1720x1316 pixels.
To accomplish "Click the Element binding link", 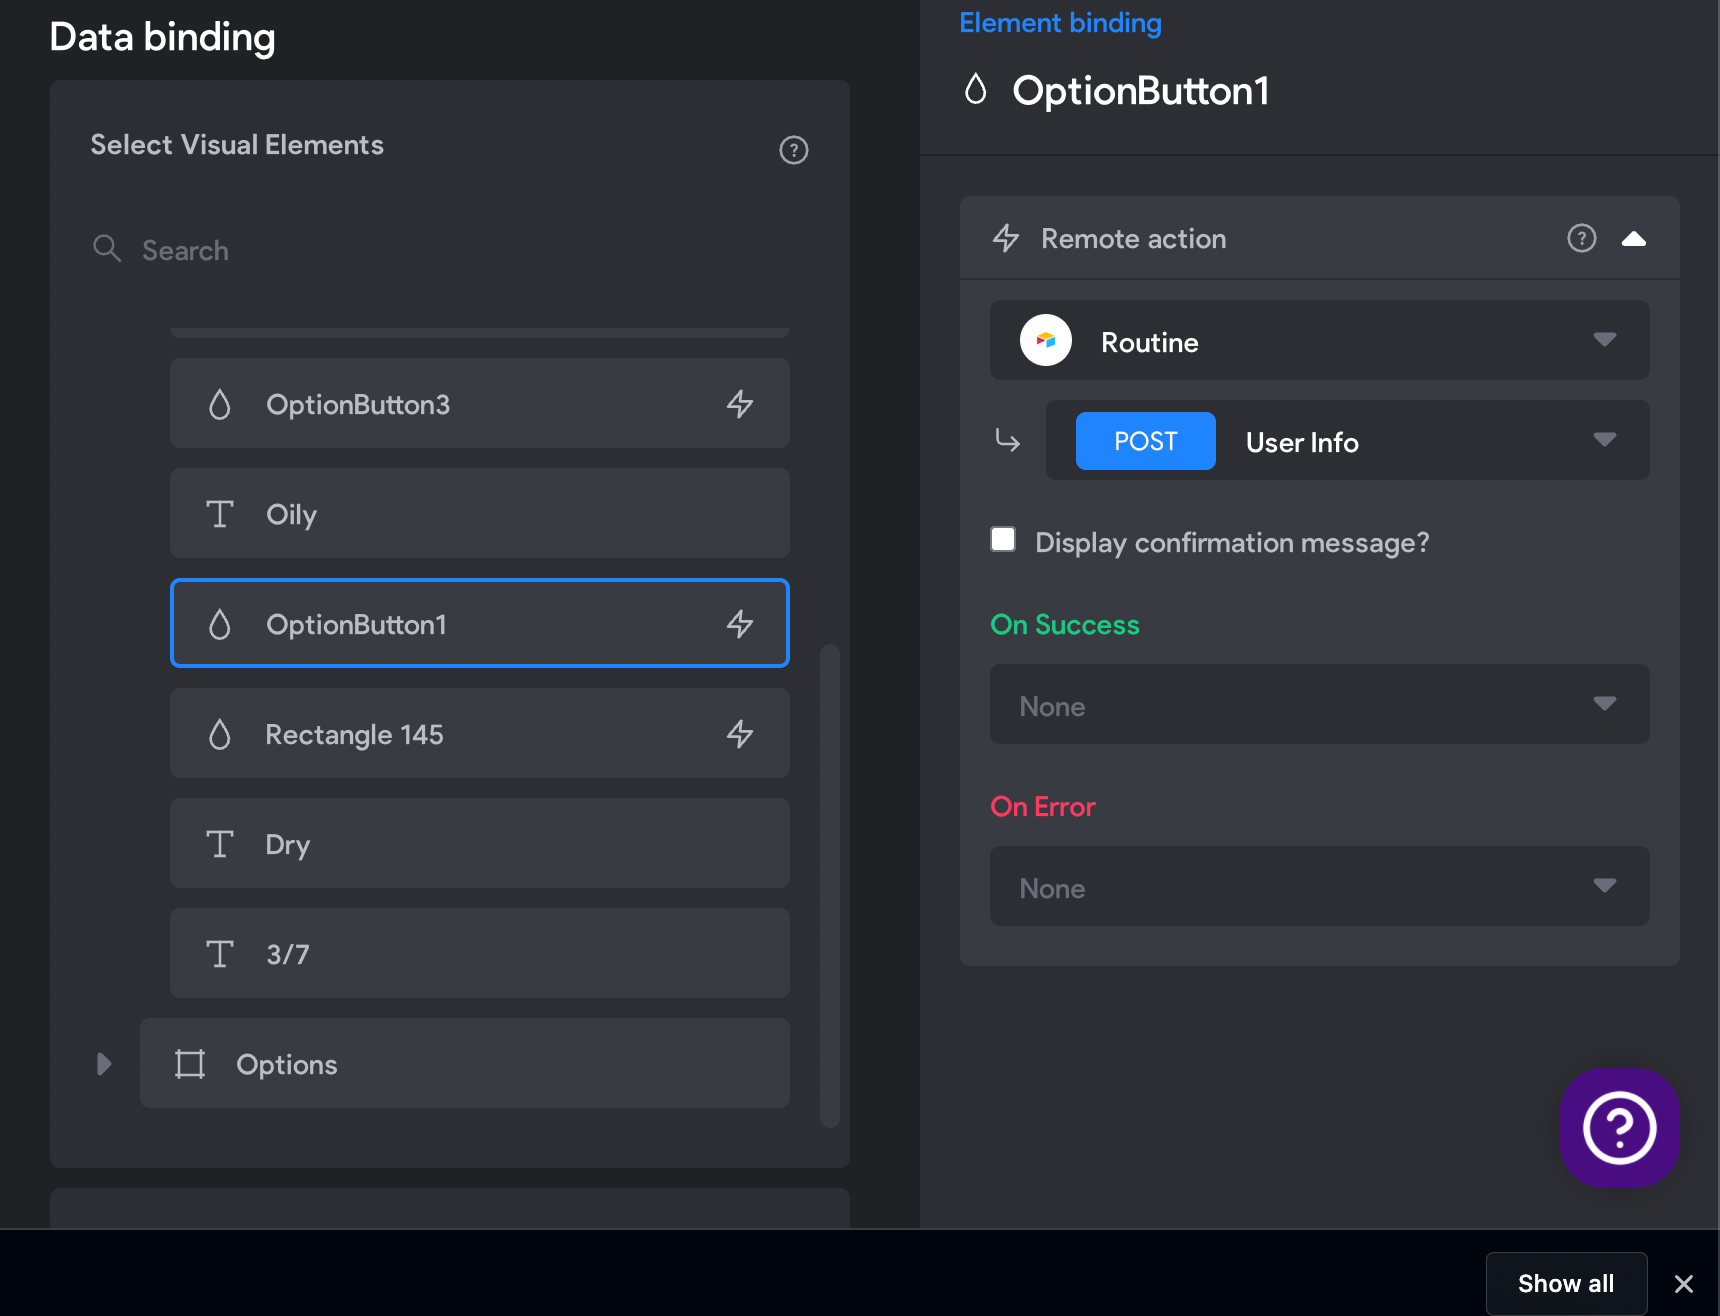I will (x=1060, y=23).
